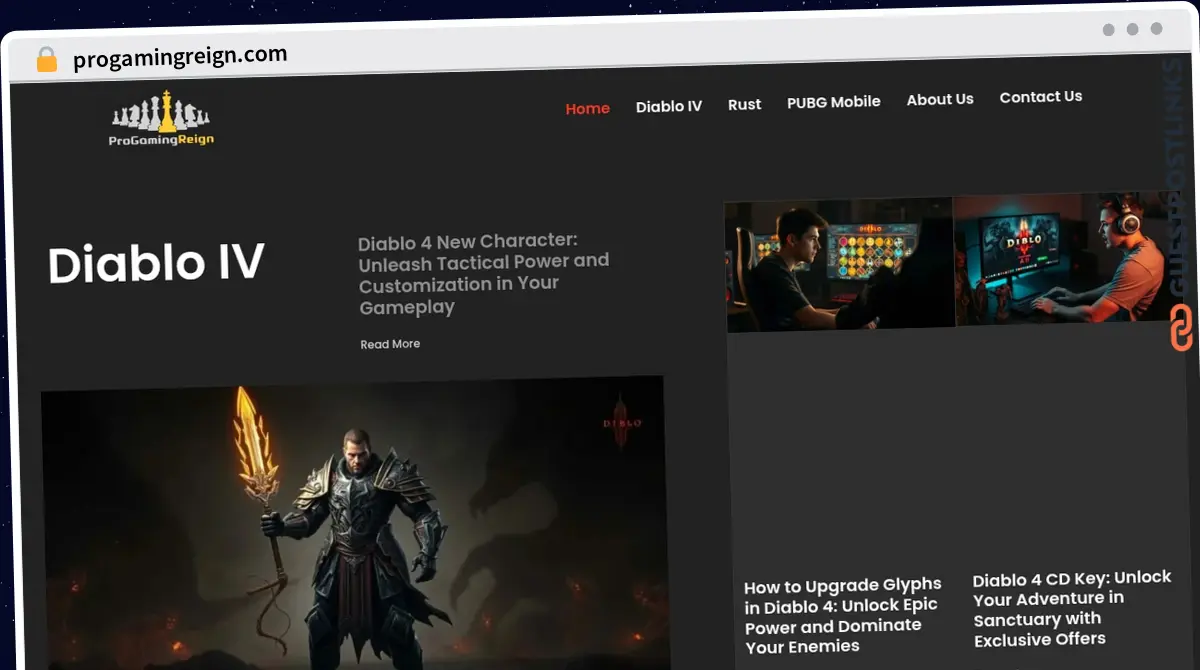Click thumbnail of gamer with gem puzzle
The height and width of the screenshot is (670, 1200).
click(x=838, y=264)
